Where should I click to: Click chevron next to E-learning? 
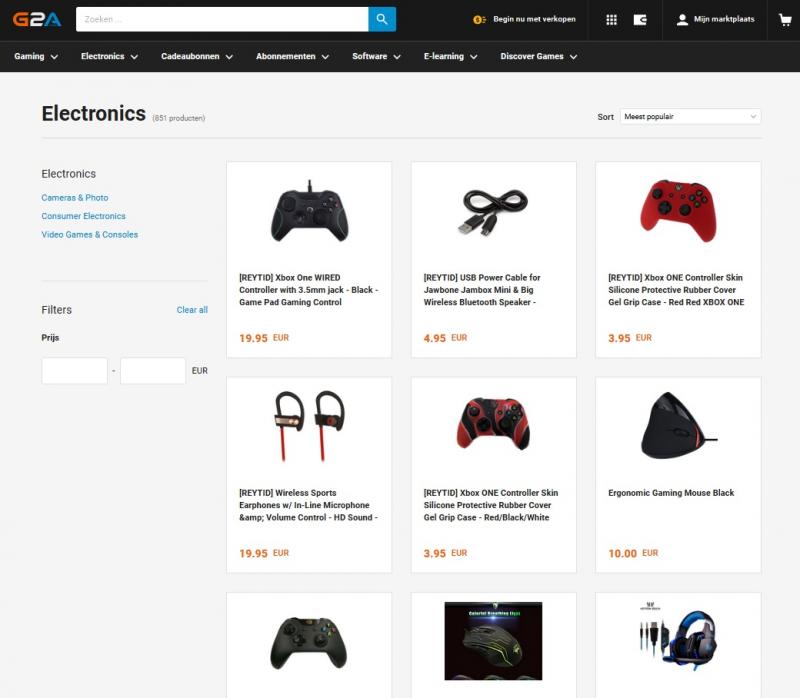click(473, 57)
